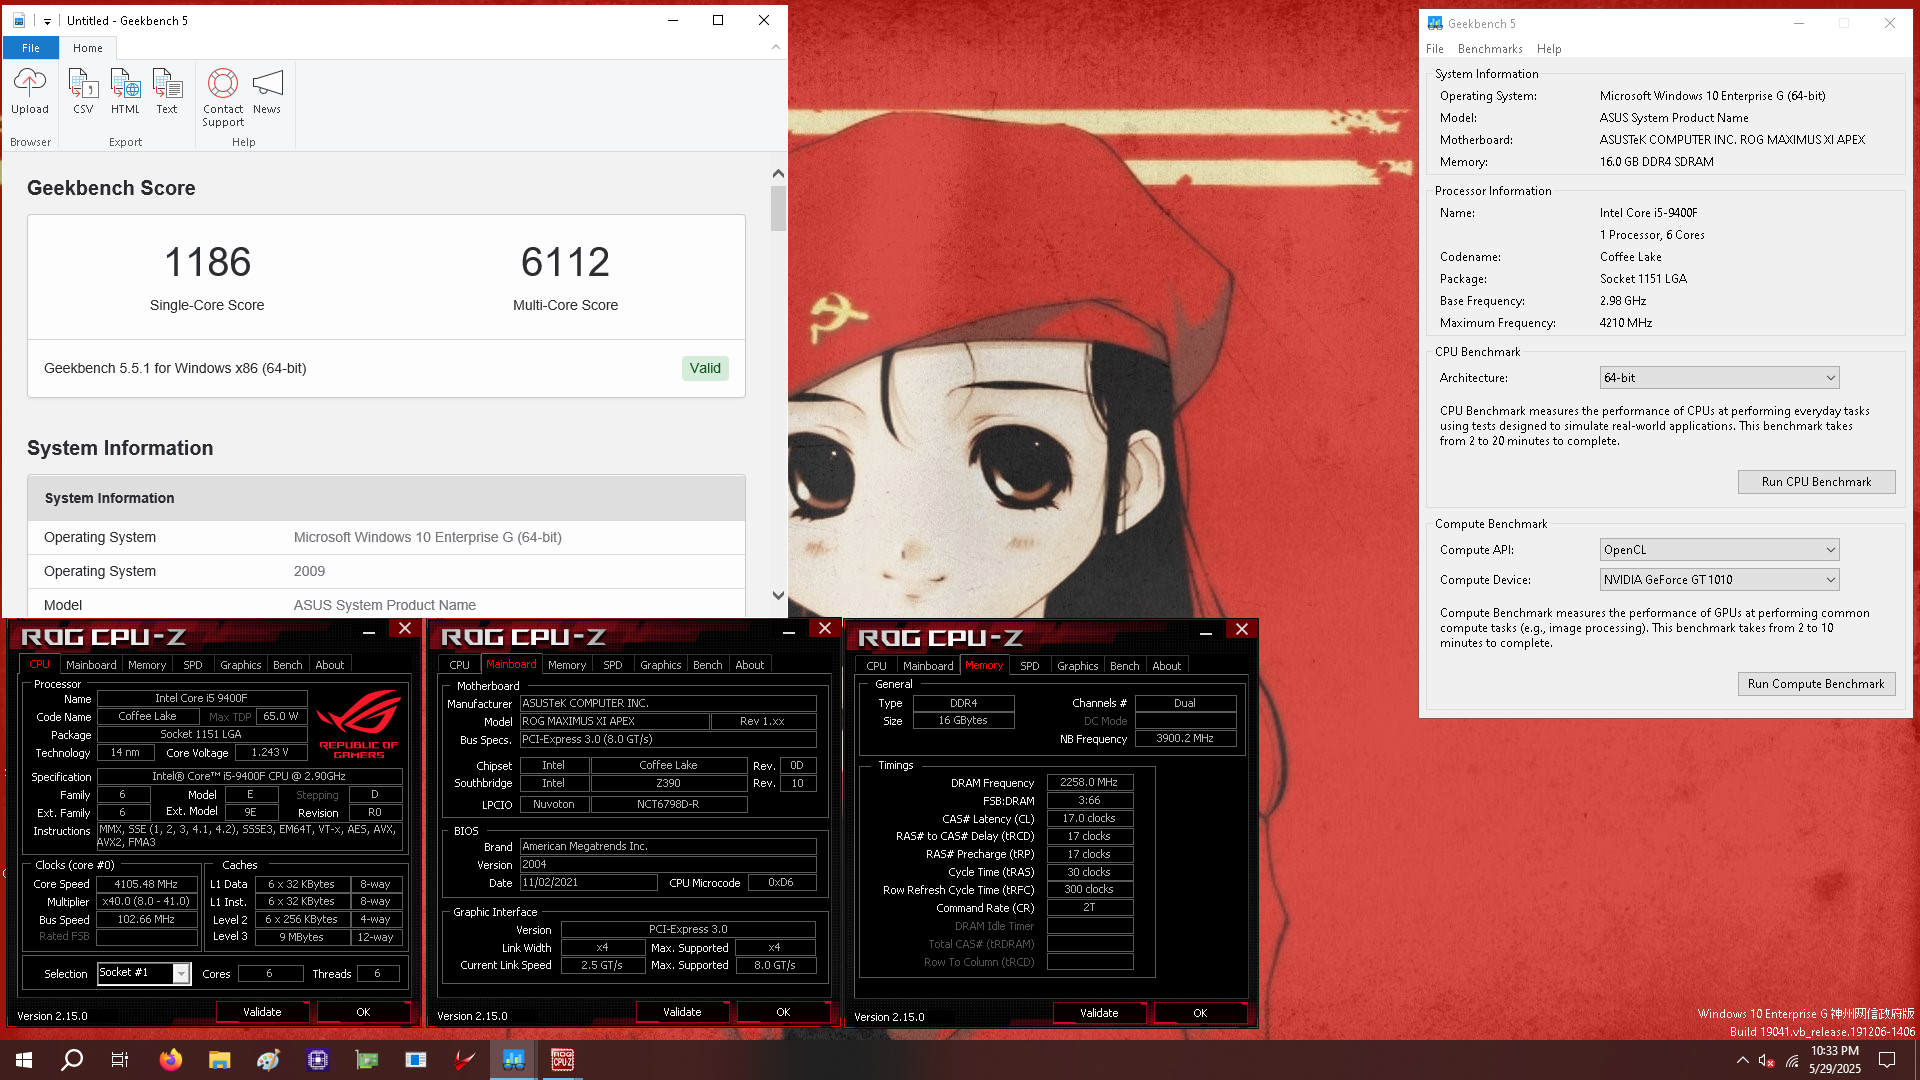Open the taskbar clock showing 10:33 PM

point(1835,1060)
